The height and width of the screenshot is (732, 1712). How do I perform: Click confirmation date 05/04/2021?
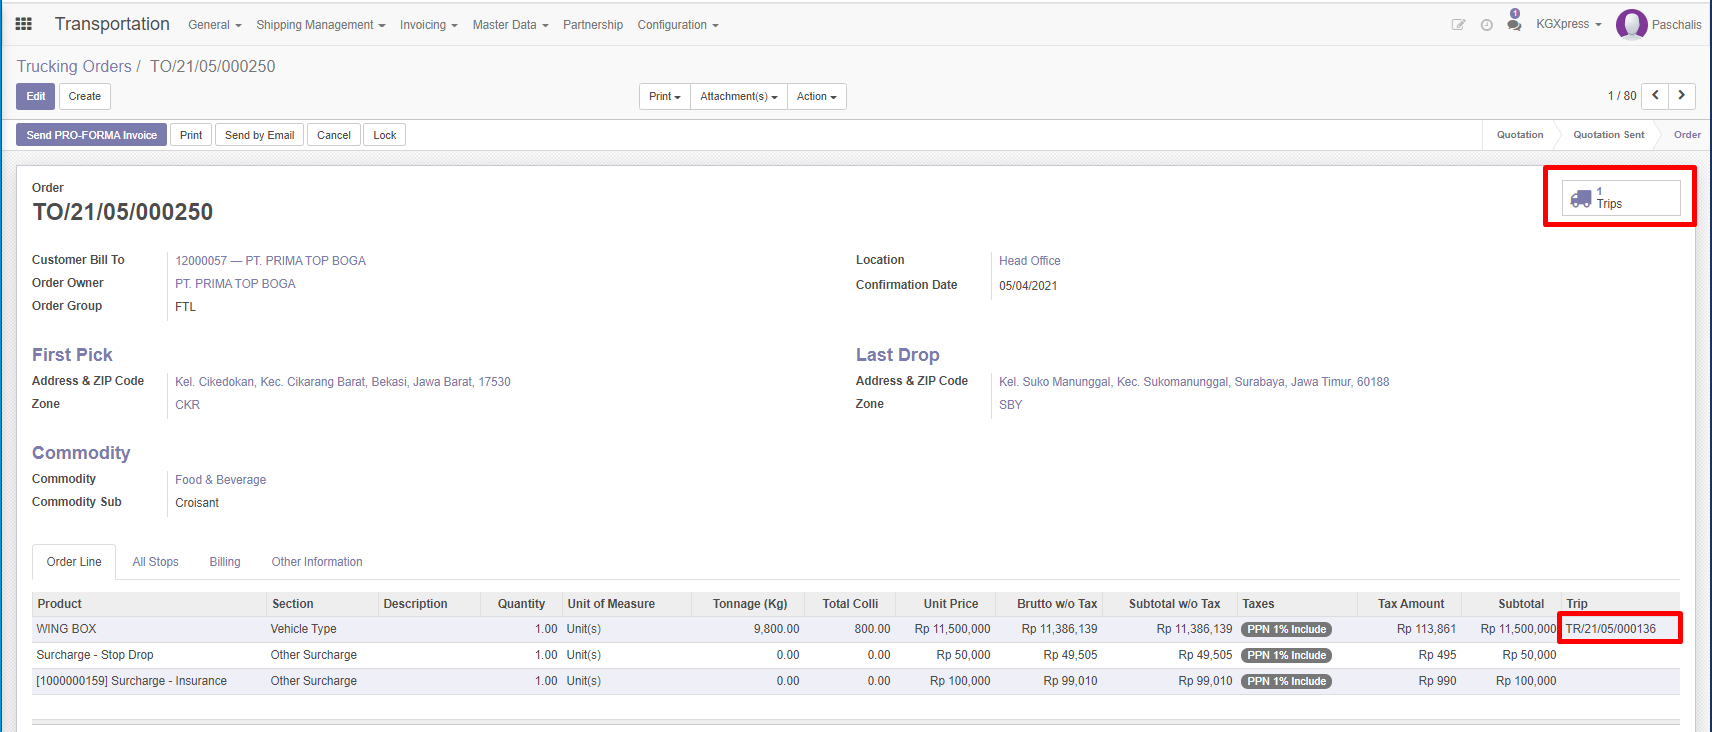tap(1028, 286)
